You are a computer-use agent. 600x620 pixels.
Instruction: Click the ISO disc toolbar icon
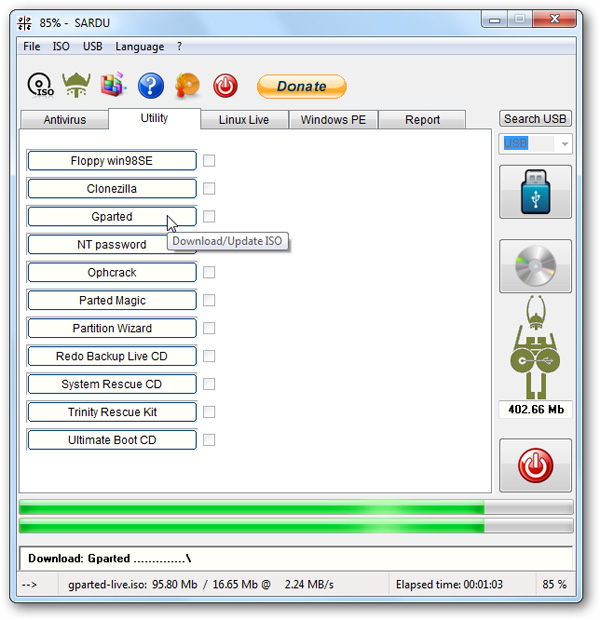pos(40,85)
